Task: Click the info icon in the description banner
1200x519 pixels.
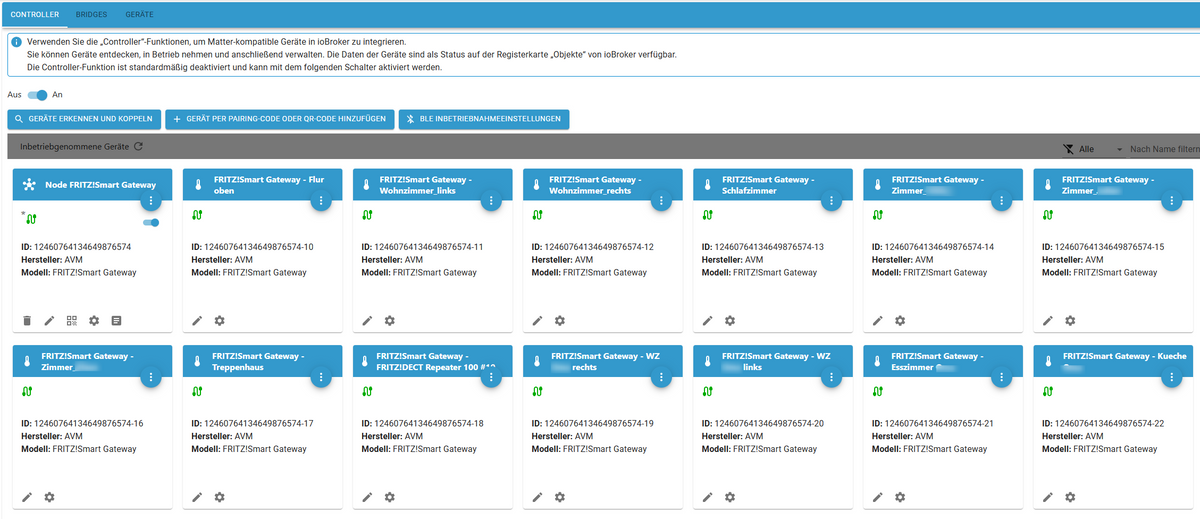Action: point(16,42)
